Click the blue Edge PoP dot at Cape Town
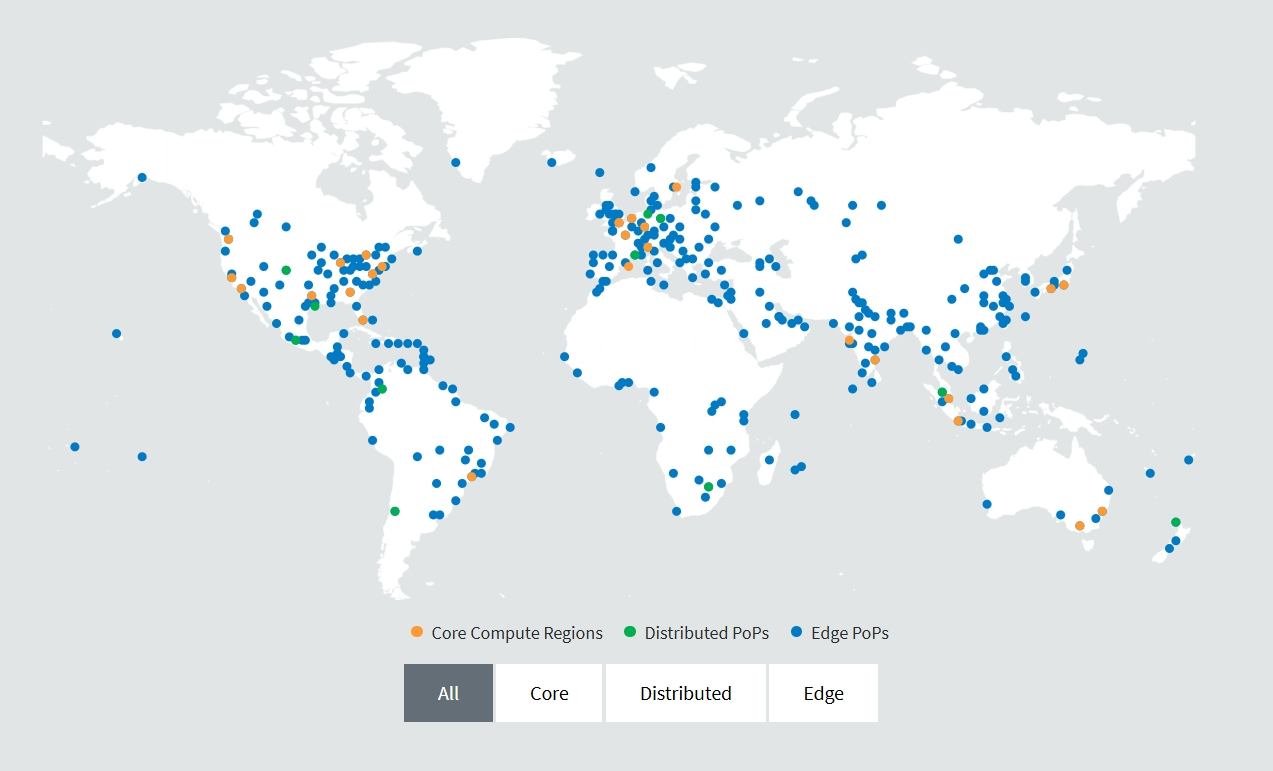 tap(676, 511)
